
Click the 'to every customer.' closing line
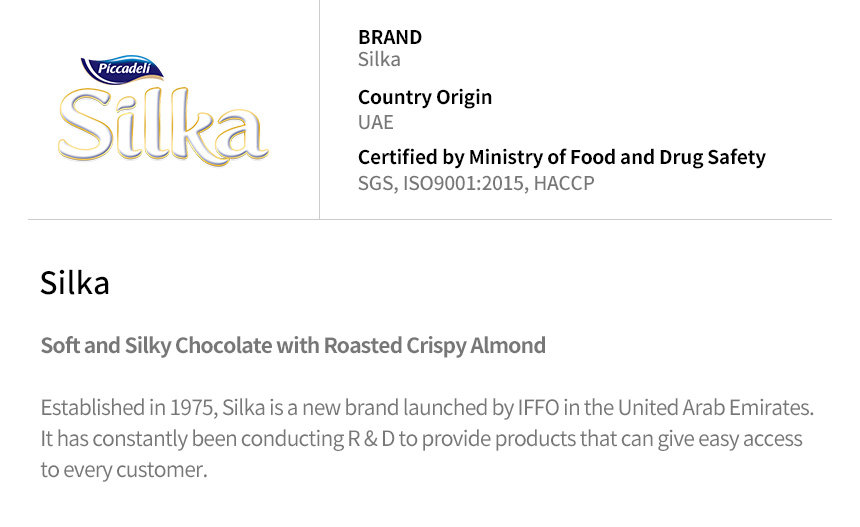tap(125, 471)
